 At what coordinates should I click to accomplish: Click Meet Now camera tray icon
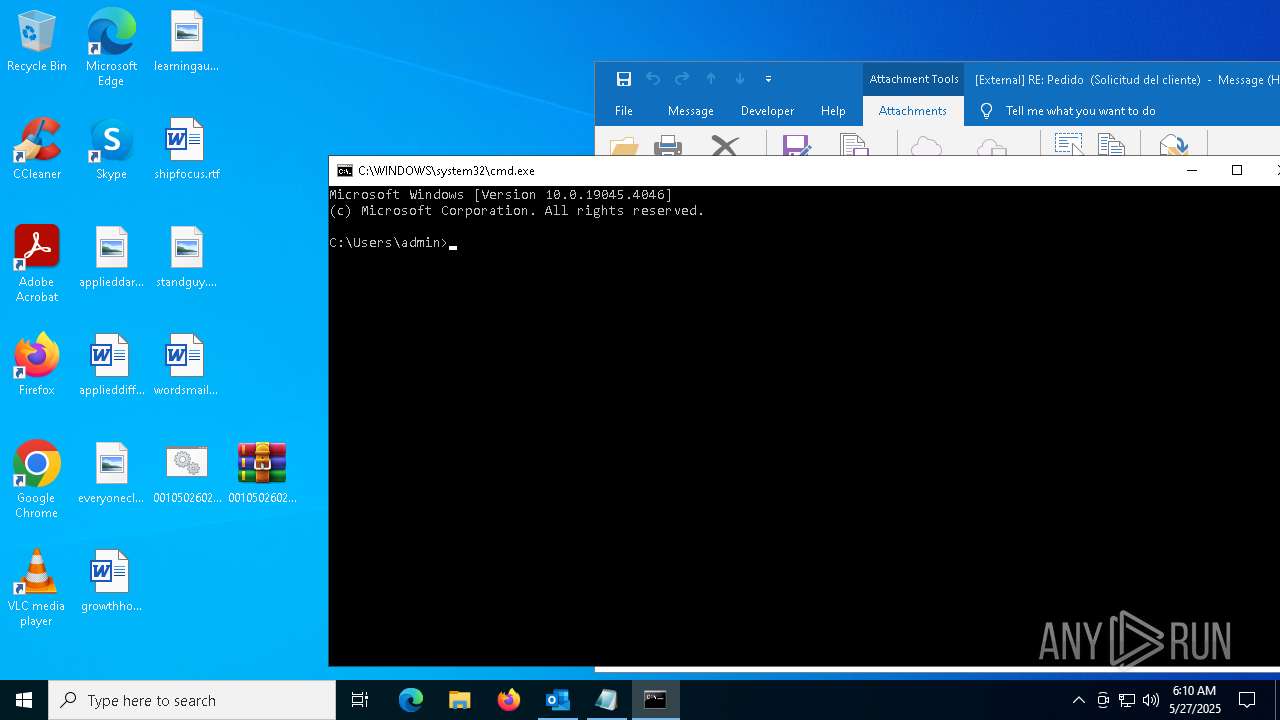(x=1103, y=700)
